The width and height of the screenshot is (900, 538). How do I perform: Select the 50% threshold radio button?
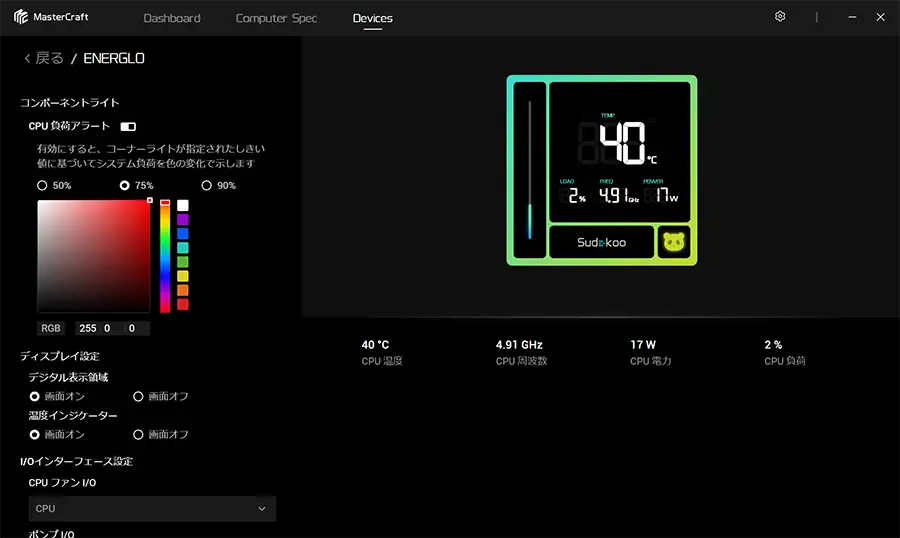[x=42, y=185]
